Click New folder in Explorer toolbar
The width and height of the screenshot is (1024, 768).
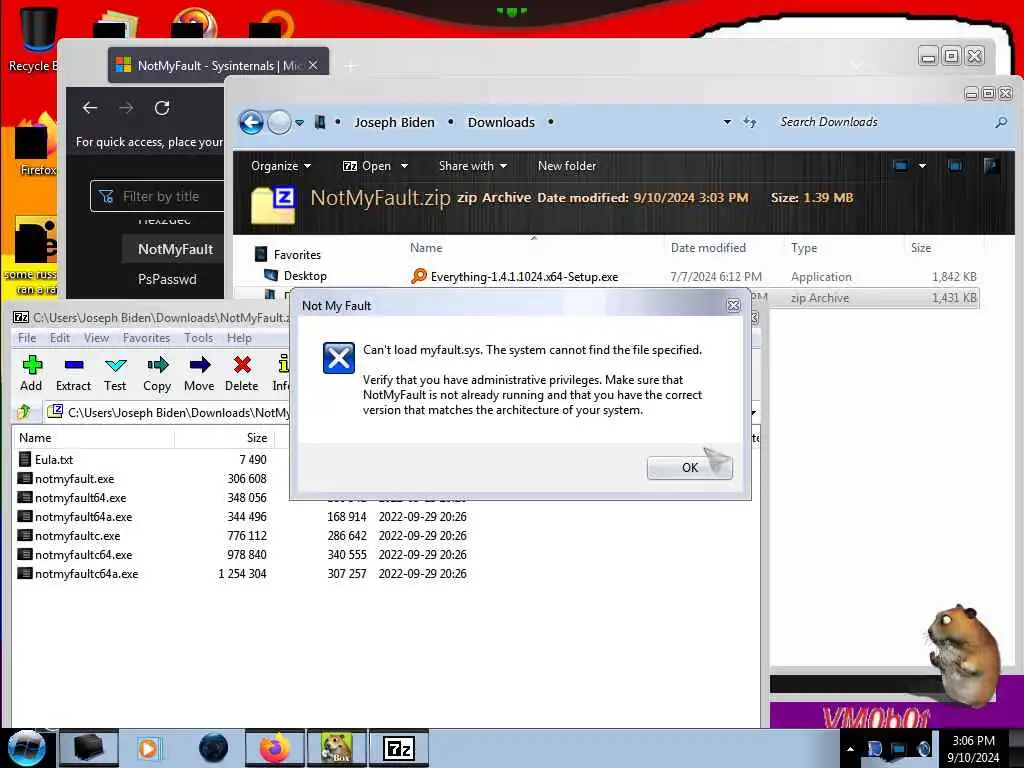click(567, 166)
